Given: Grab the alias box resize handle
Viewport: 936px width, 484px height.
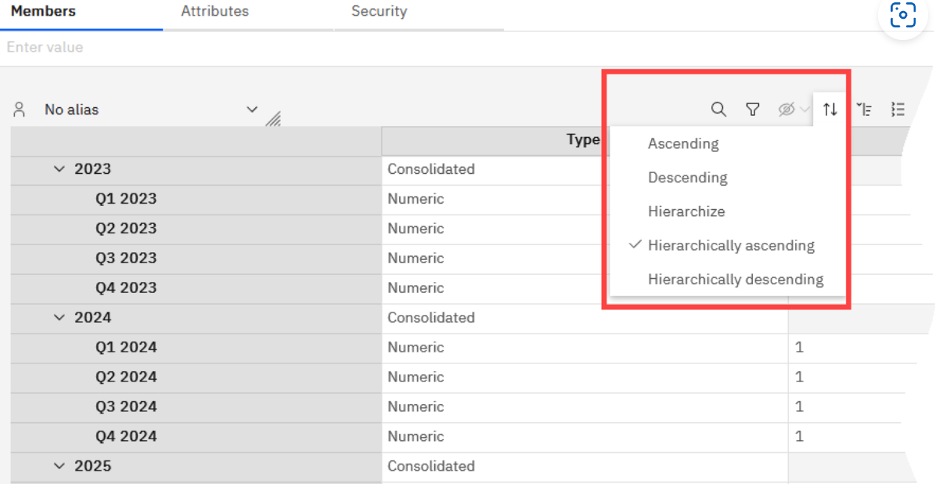Looking at the screenshot, I should (x=273, y=119).
